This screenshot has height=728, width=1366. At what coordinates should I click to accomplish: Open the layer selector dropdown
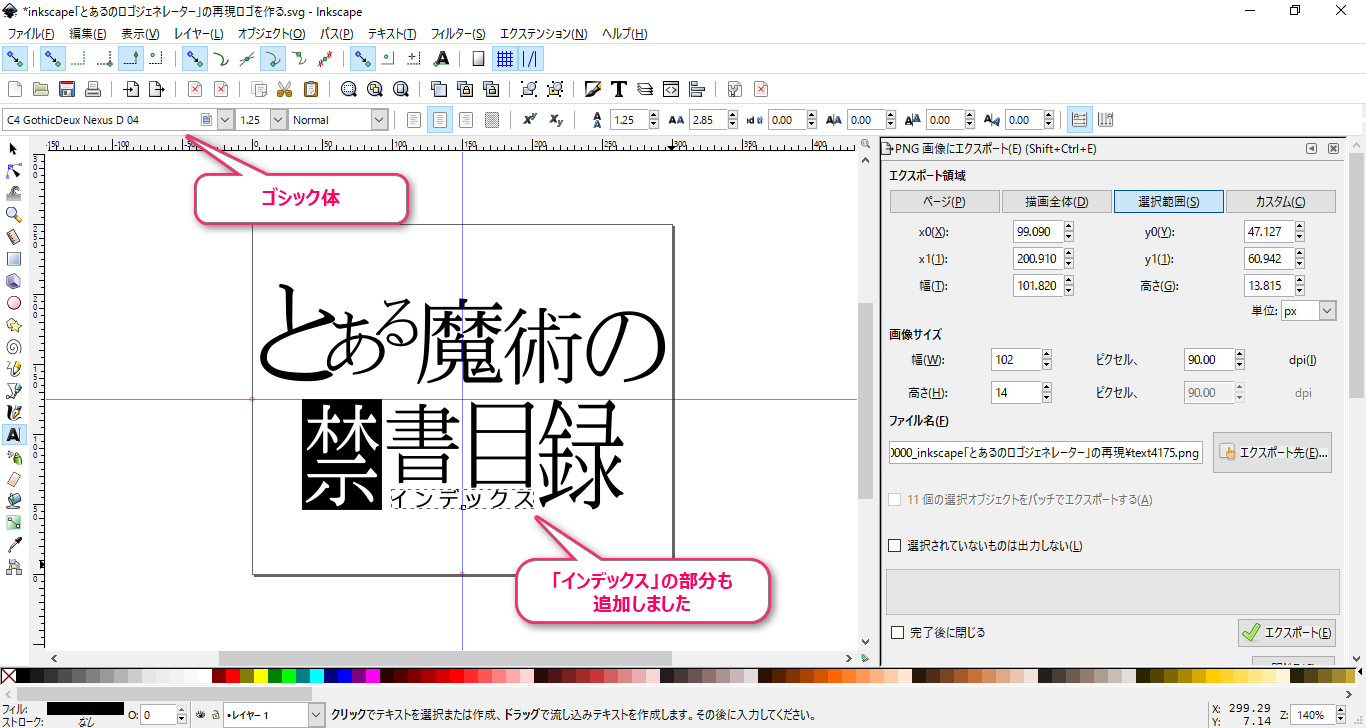[x=316, y=715]
